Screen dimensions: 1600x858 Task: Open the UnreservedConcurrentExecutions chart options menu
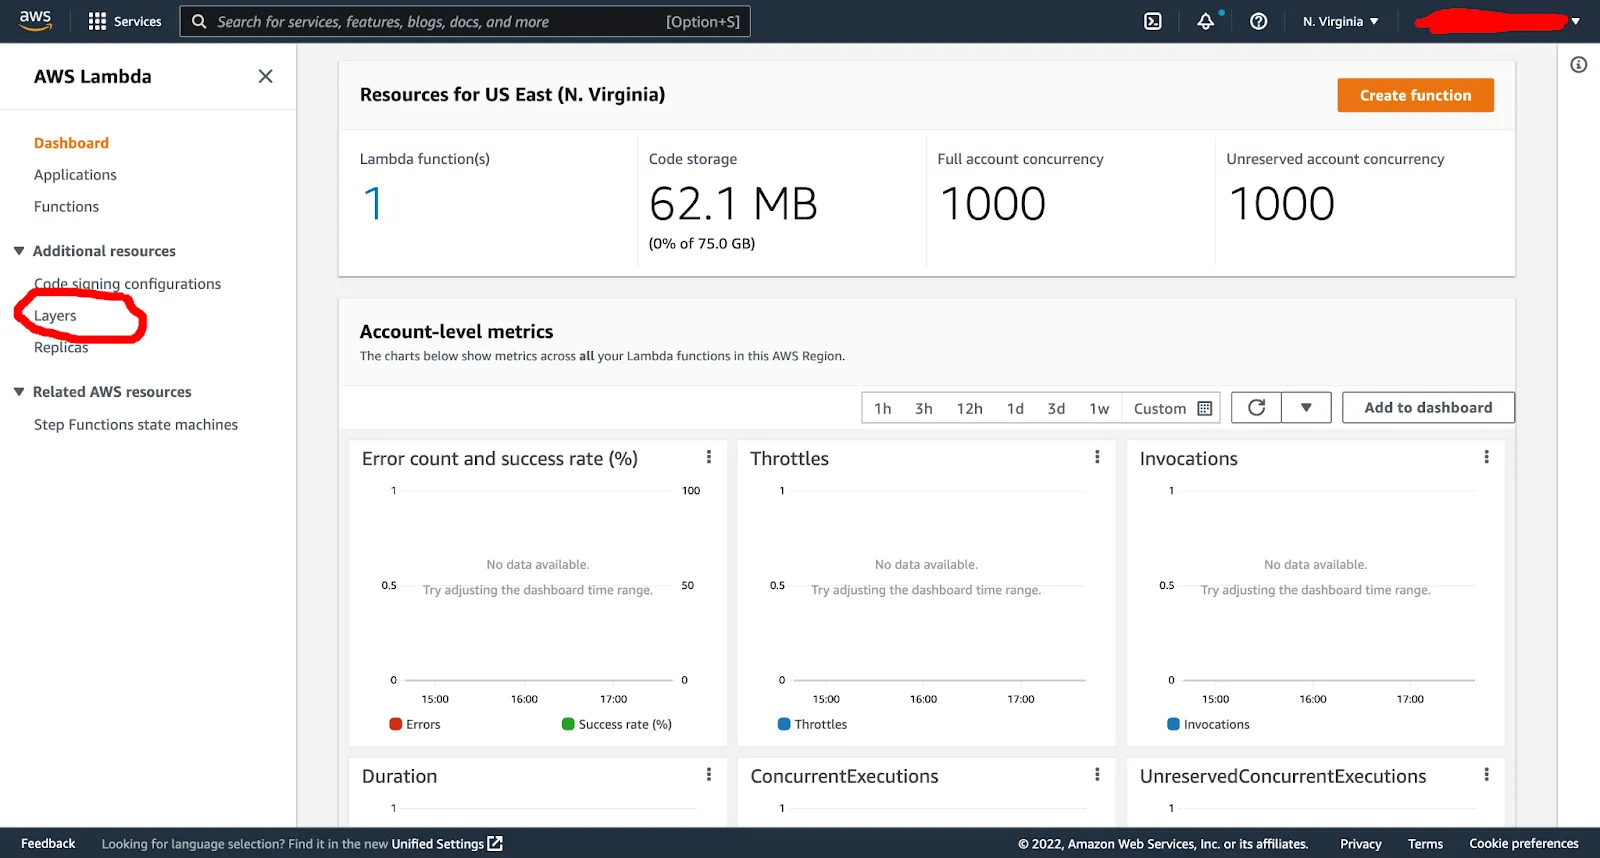point(1487,775)
